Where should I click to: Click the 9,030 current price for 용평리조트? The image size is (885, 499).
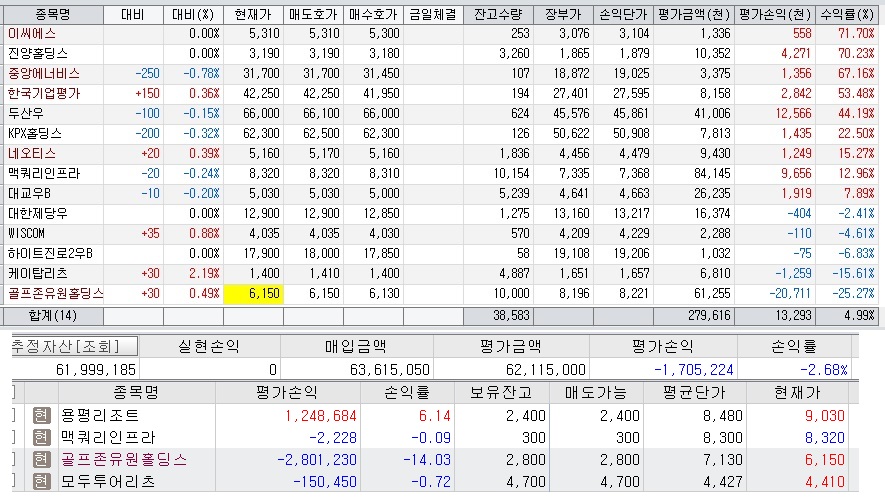[x=825, y=416]
